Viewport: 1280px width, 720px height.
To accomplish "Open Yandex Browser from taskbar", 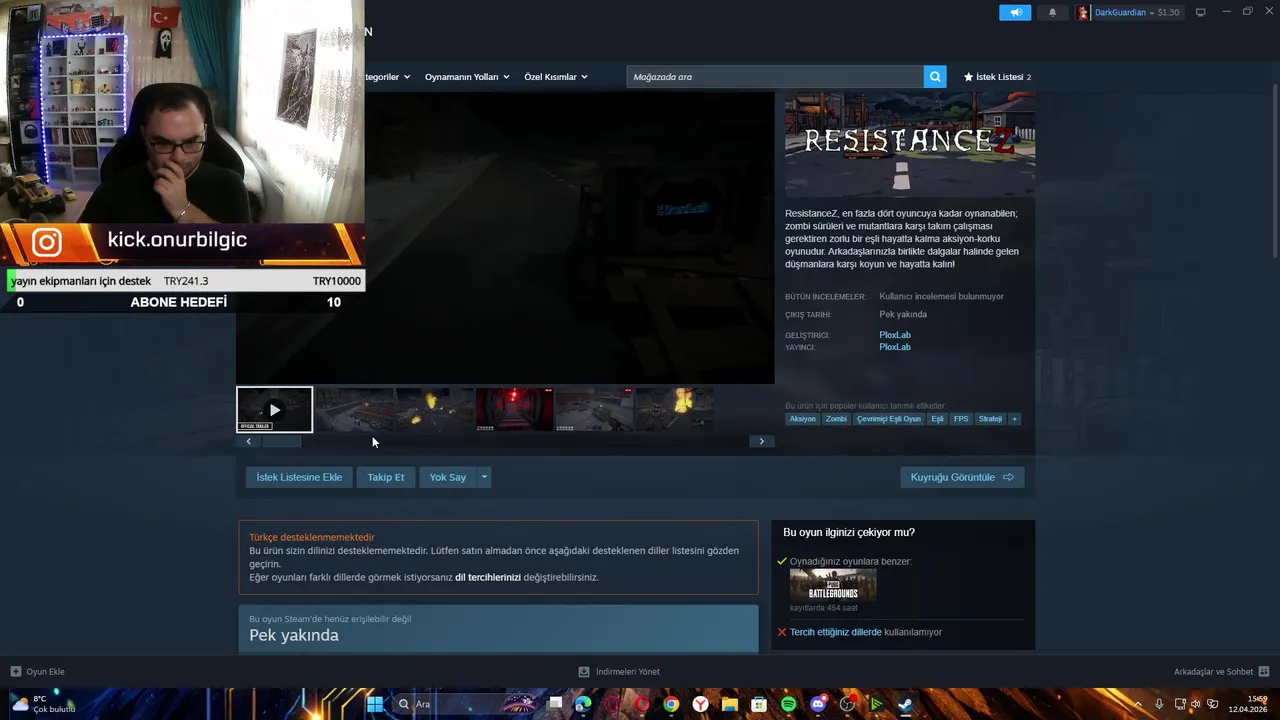I will coord(701,704).
